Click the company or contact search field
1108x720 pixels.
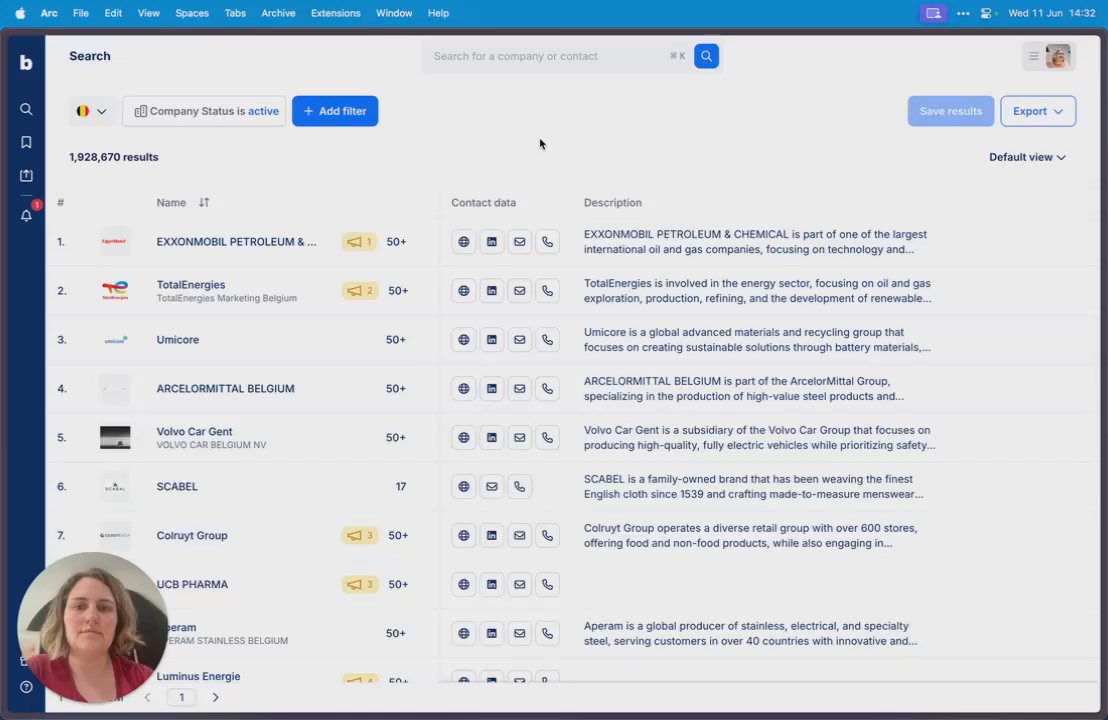pyautogui.click(x=551, y=56)
